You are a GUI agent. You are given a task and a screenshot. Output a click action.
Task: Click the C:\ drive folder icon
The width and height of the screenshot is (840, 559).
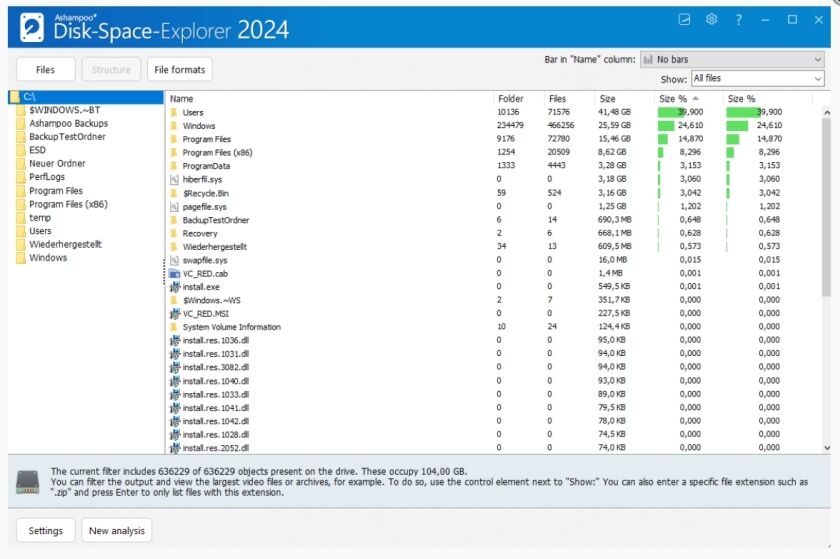pyautogui.click(x=14, y=96)
